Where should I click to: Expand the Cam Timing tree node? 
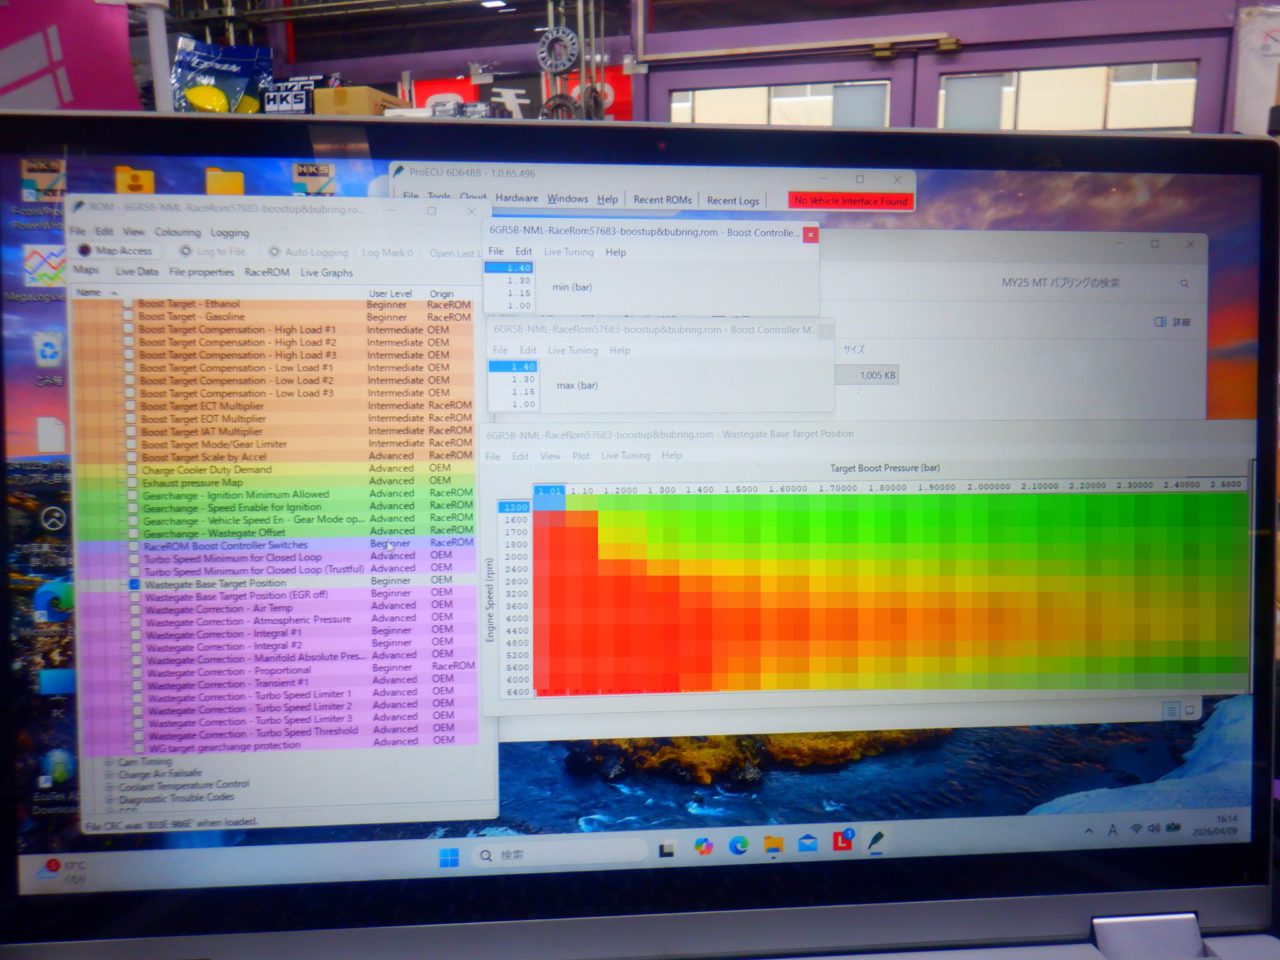(x=109, y=762)
